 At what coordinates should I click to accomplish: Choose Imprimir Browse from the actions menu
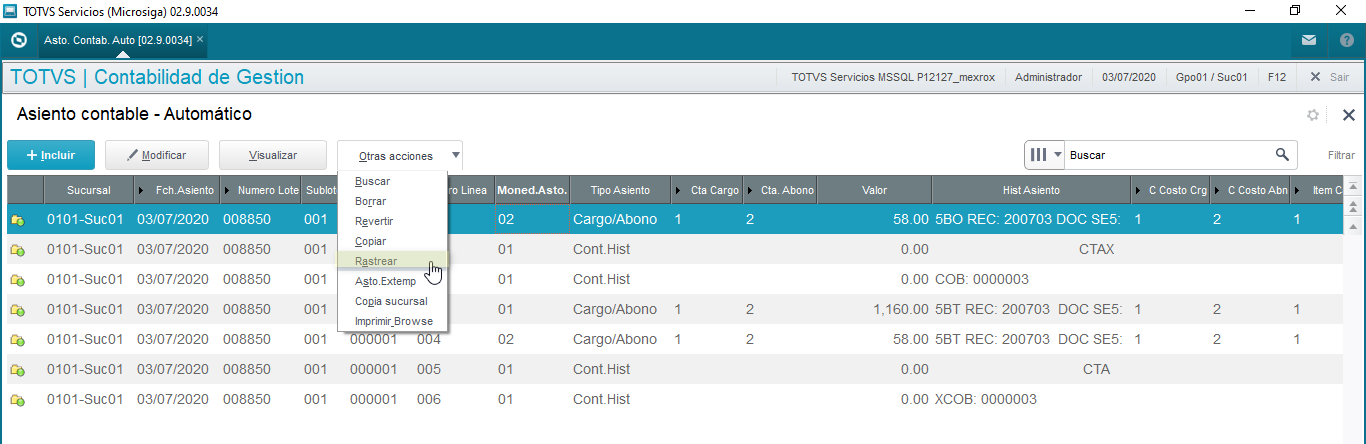click(x=394, y=321)
